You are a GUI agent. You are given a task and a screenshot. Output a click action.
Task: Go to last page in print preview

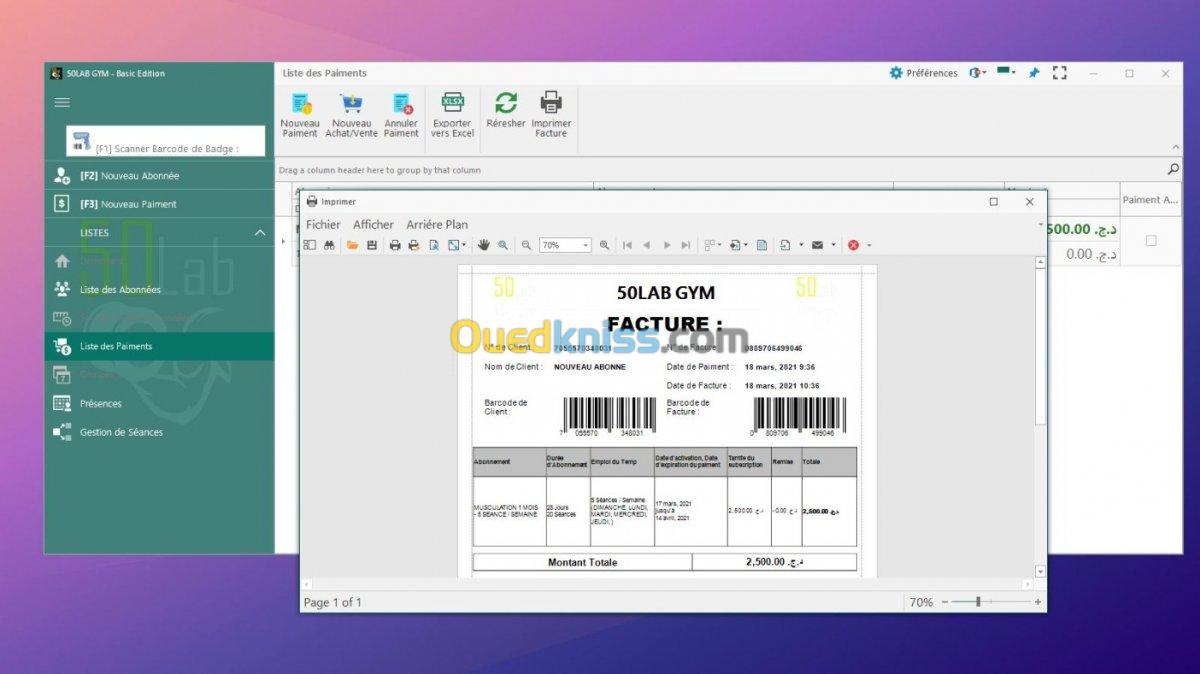coord(686,245)
